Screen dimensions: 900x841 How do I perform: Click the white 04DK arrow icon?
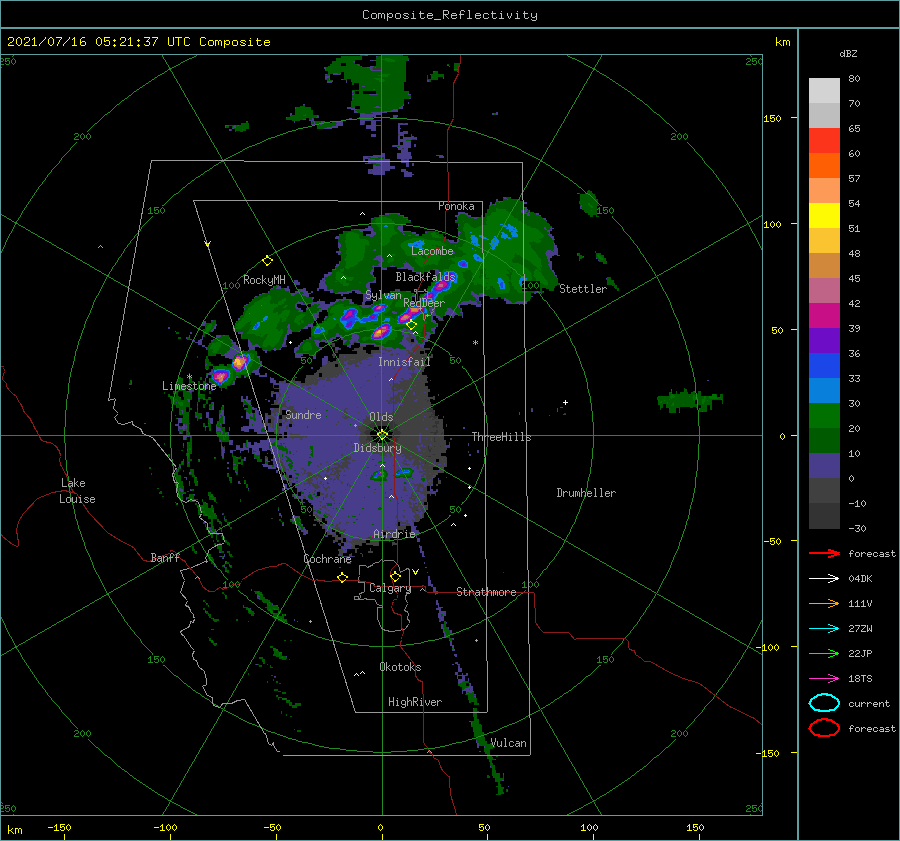click(x=824, y=579)
